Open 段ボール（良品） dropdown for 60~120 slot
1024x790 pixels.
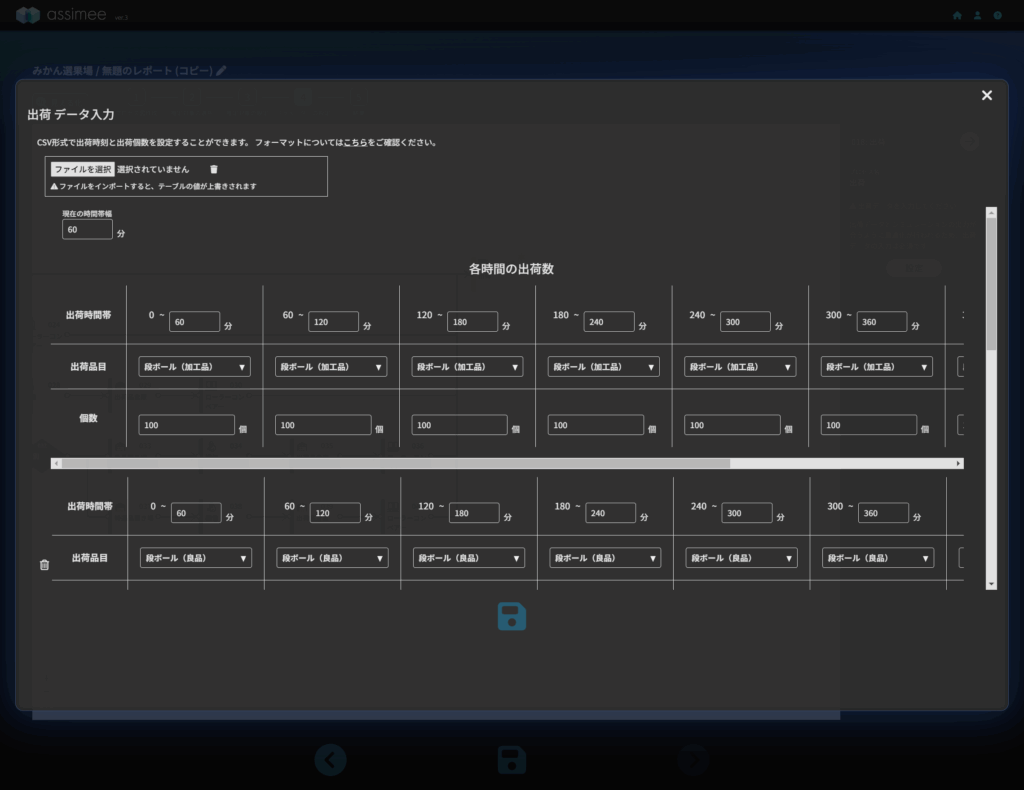(332, 558)
